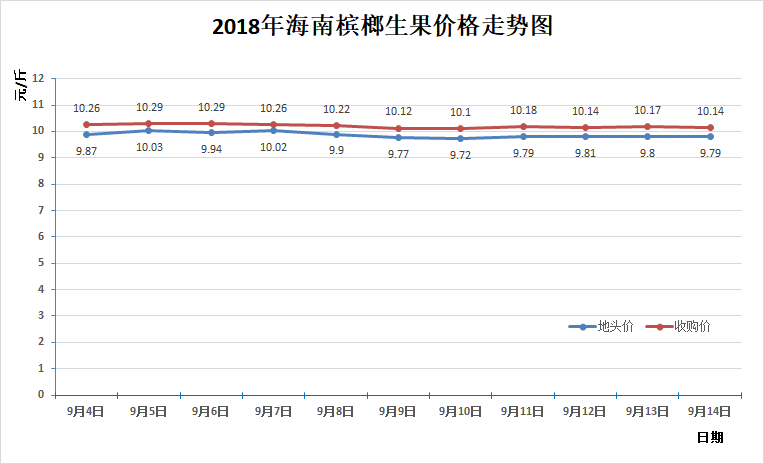
Task: Click the y-axis tick label 7
Action: (x=41, y=210)
